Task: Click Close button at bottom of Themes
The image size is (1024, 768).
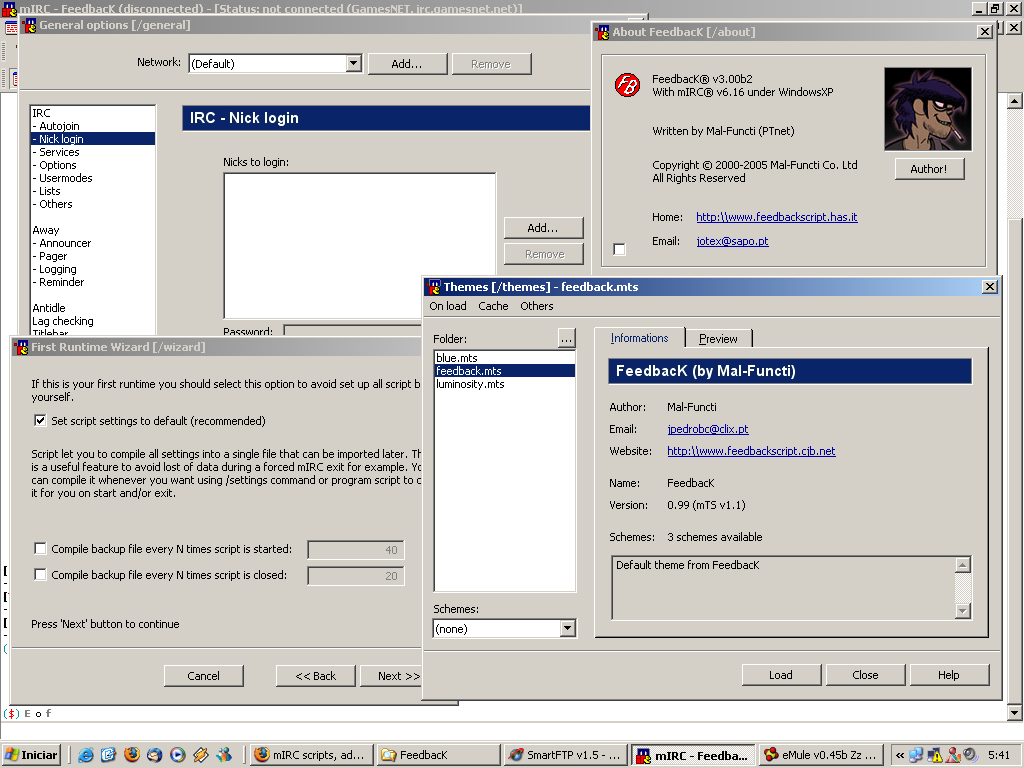Action: coord(865,675)
